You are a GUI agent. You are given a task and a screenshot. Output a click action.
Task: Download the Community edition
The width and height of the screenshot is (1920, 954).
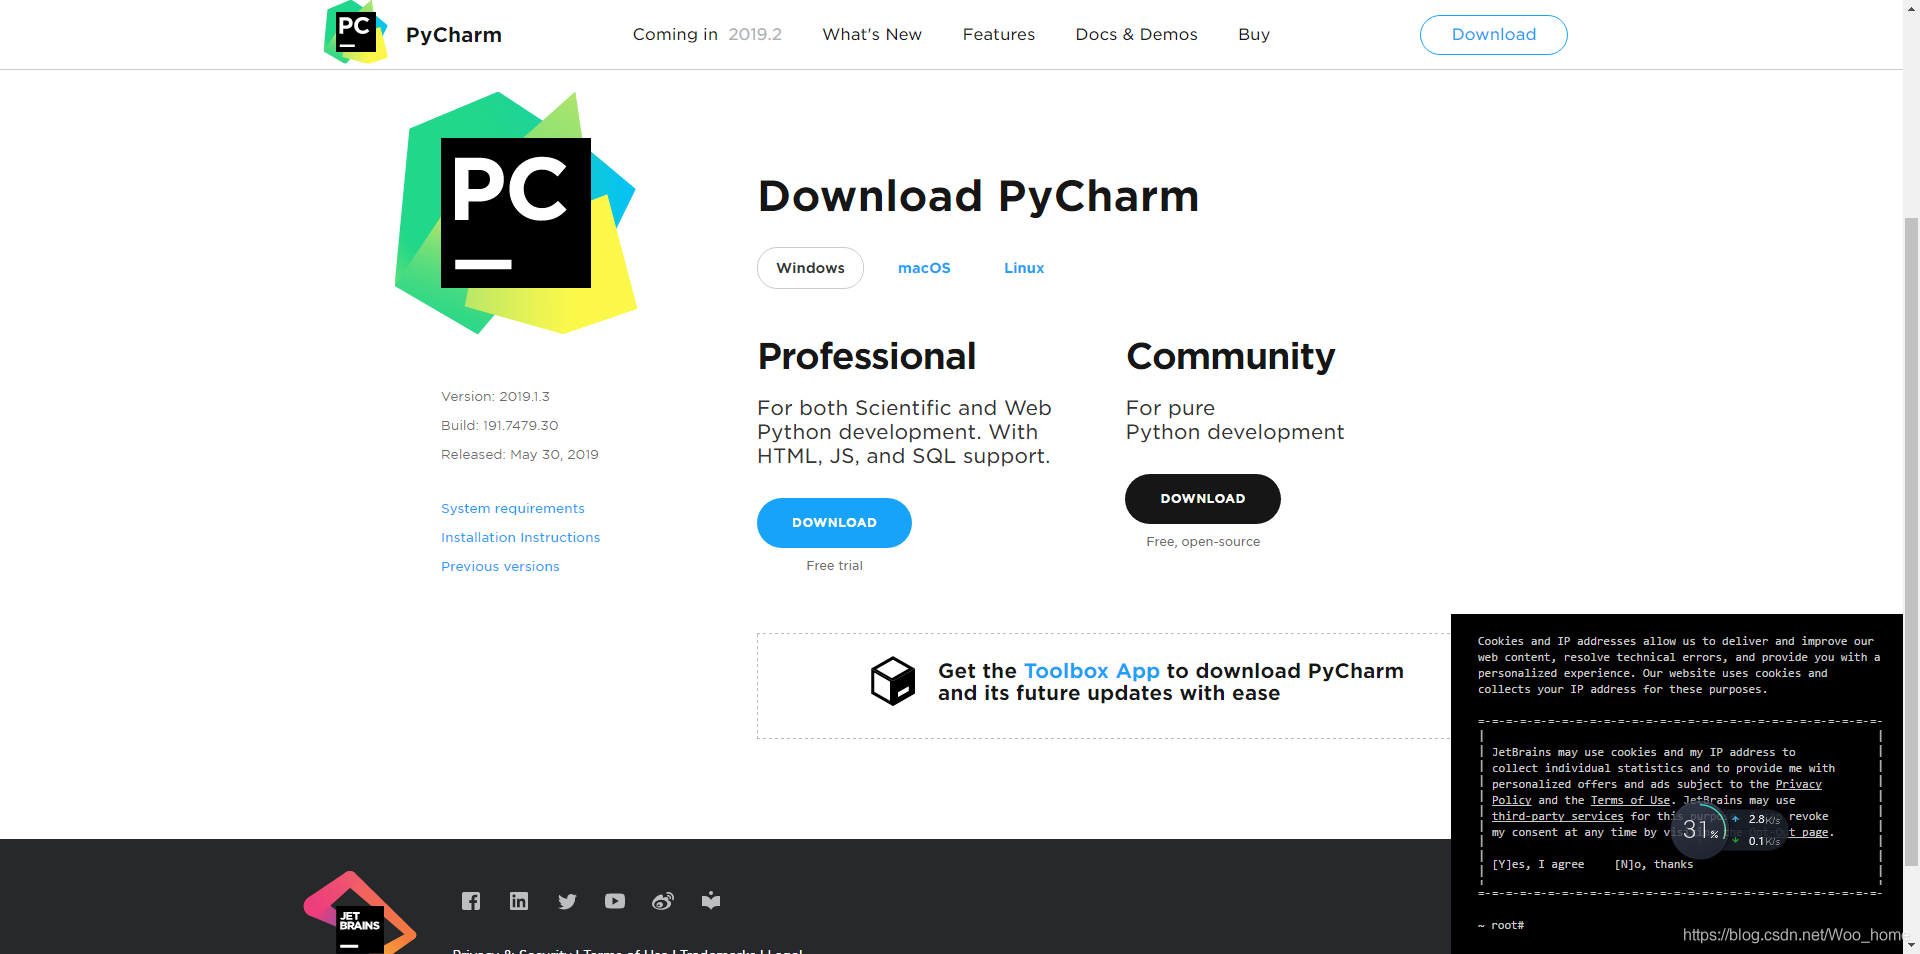(x=1203, y=499)
